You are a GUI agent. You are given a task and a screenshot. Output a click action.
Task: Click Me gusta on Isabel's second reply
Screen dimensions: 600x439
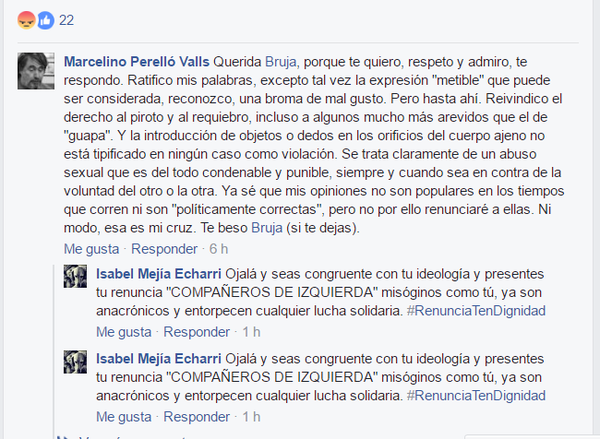click(124, 417)
